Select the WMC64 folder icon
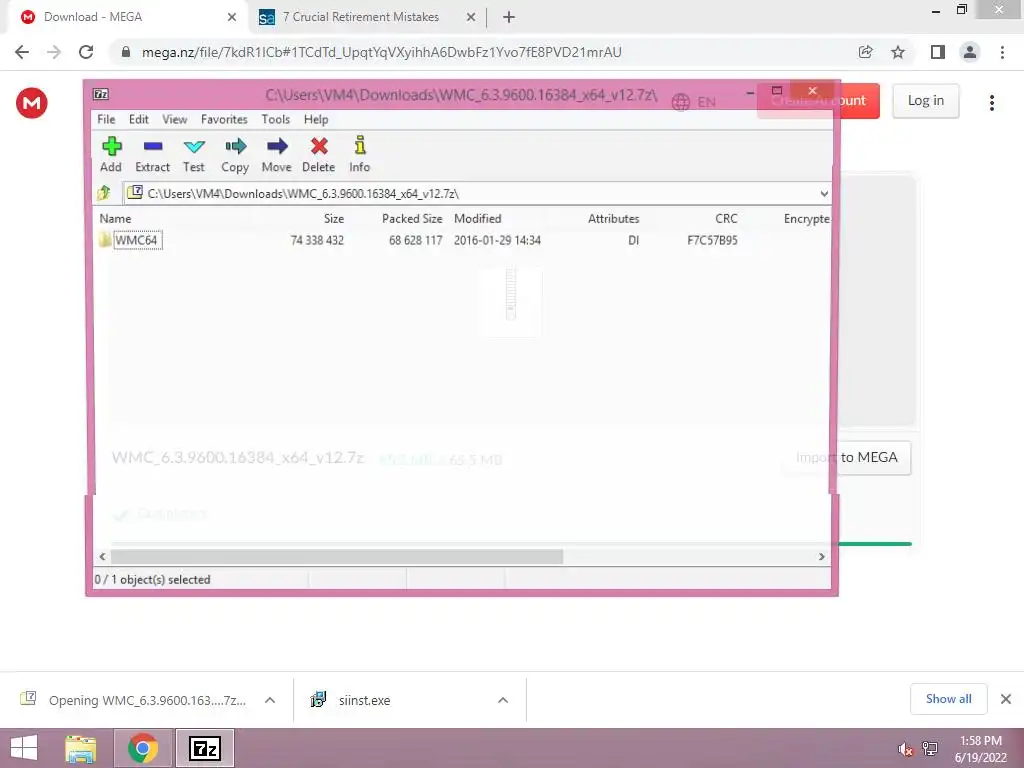 pos(105,240)
